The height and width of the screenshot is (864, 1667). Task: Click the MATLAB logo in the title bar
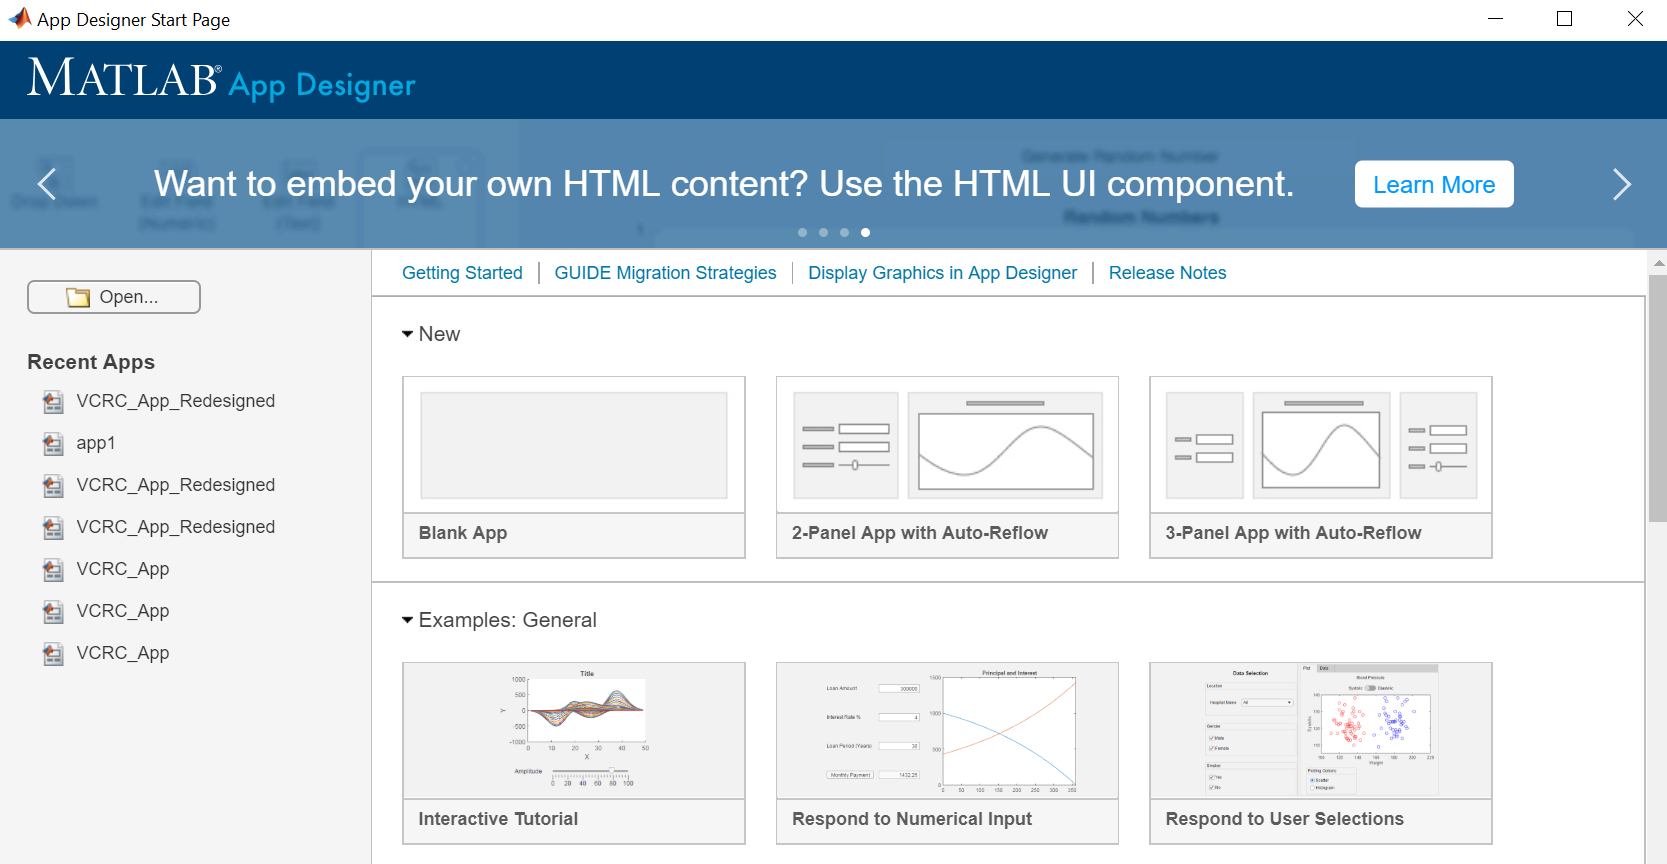[x=19, y=19]
